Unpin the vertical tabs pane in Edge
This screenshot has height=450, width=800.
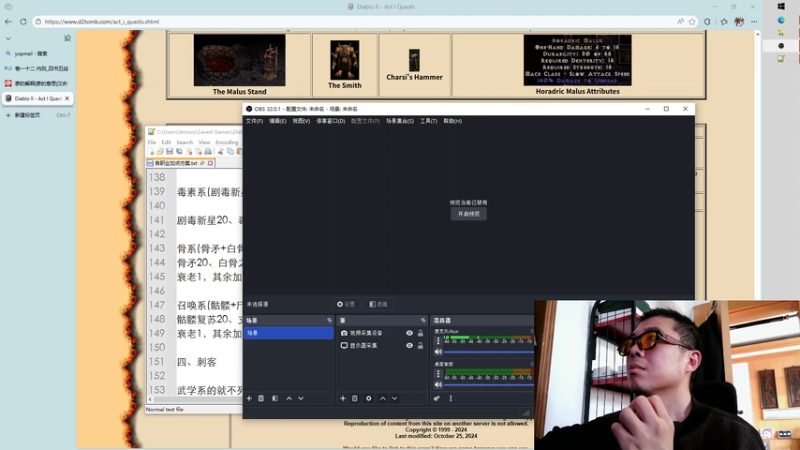click(x=67, y=38)
